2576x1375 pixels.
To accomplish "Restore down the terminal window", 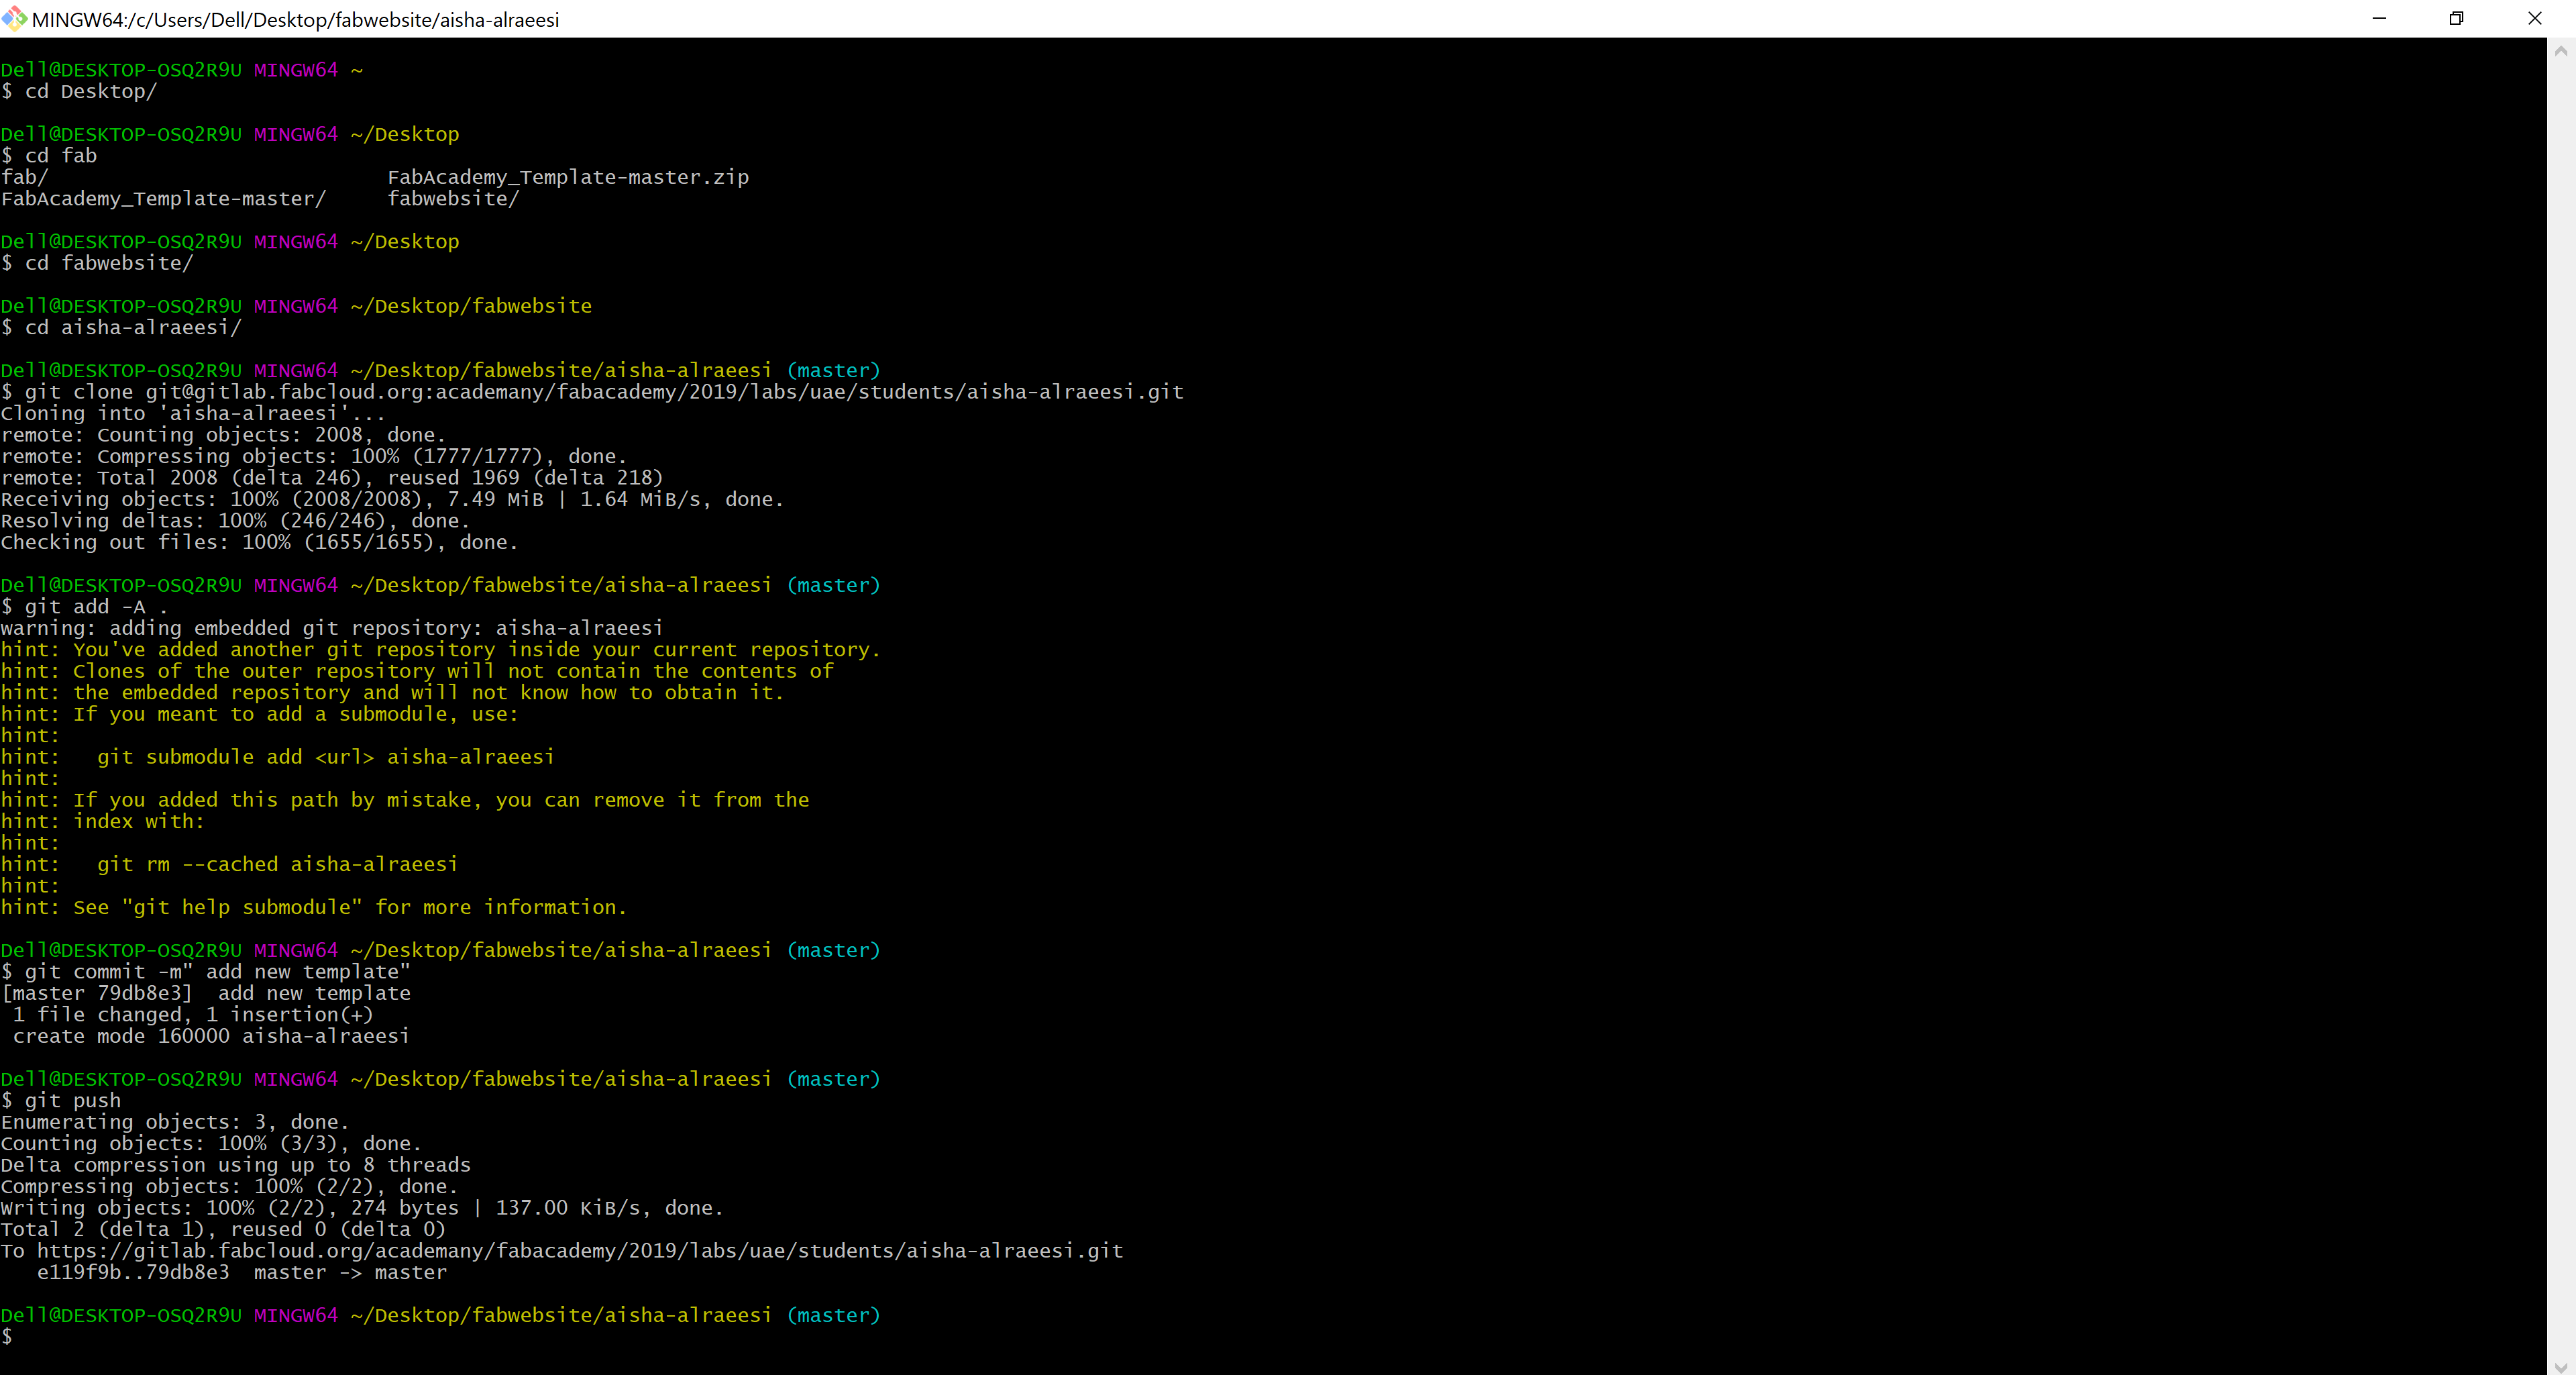I will point(2456,18).
